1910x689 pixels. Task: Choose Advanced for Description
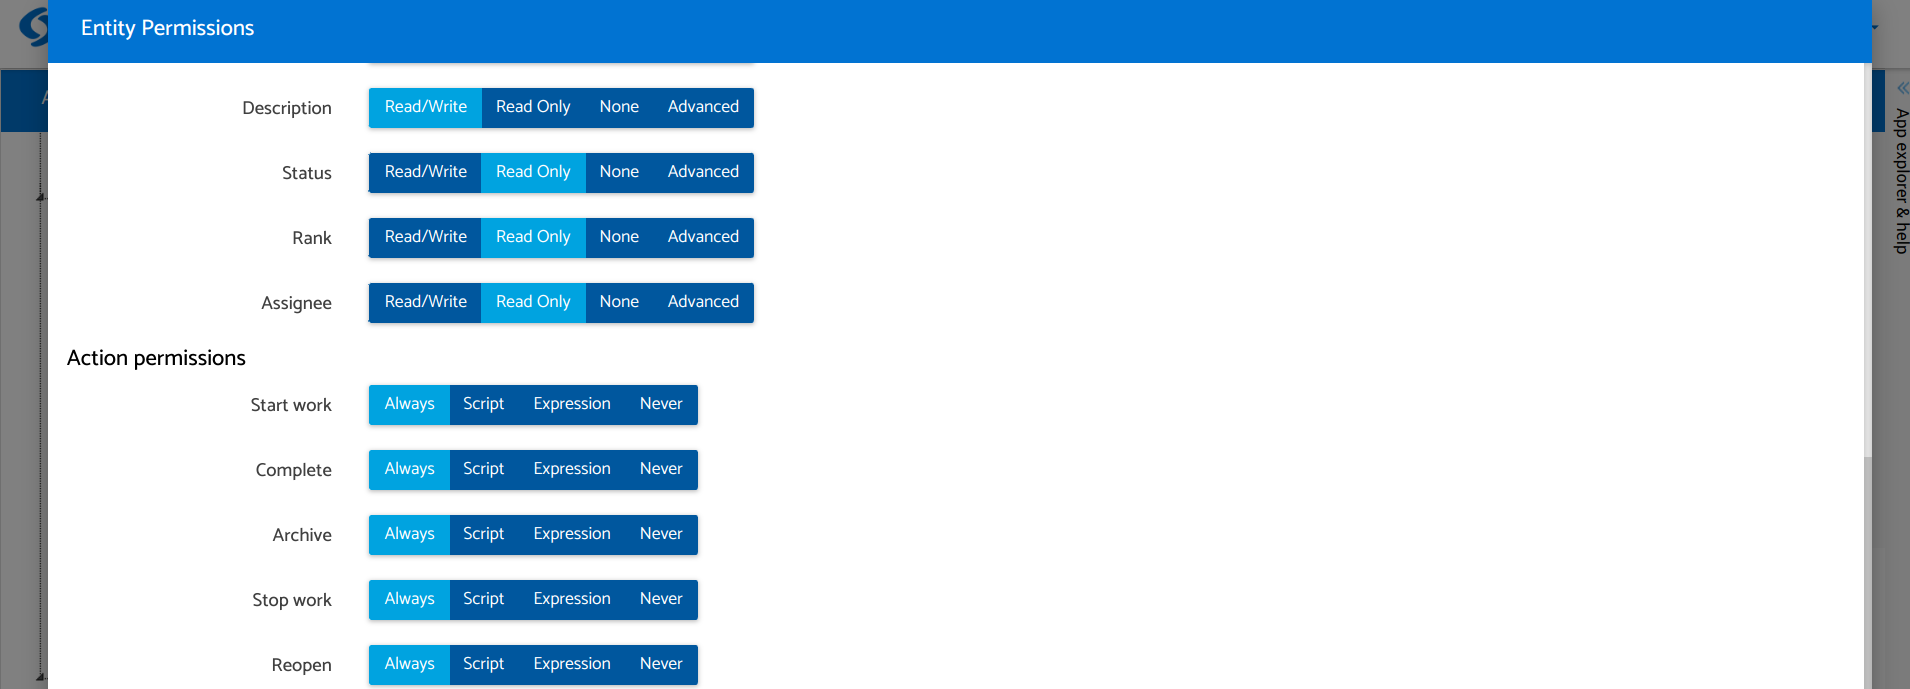point(703,107)
